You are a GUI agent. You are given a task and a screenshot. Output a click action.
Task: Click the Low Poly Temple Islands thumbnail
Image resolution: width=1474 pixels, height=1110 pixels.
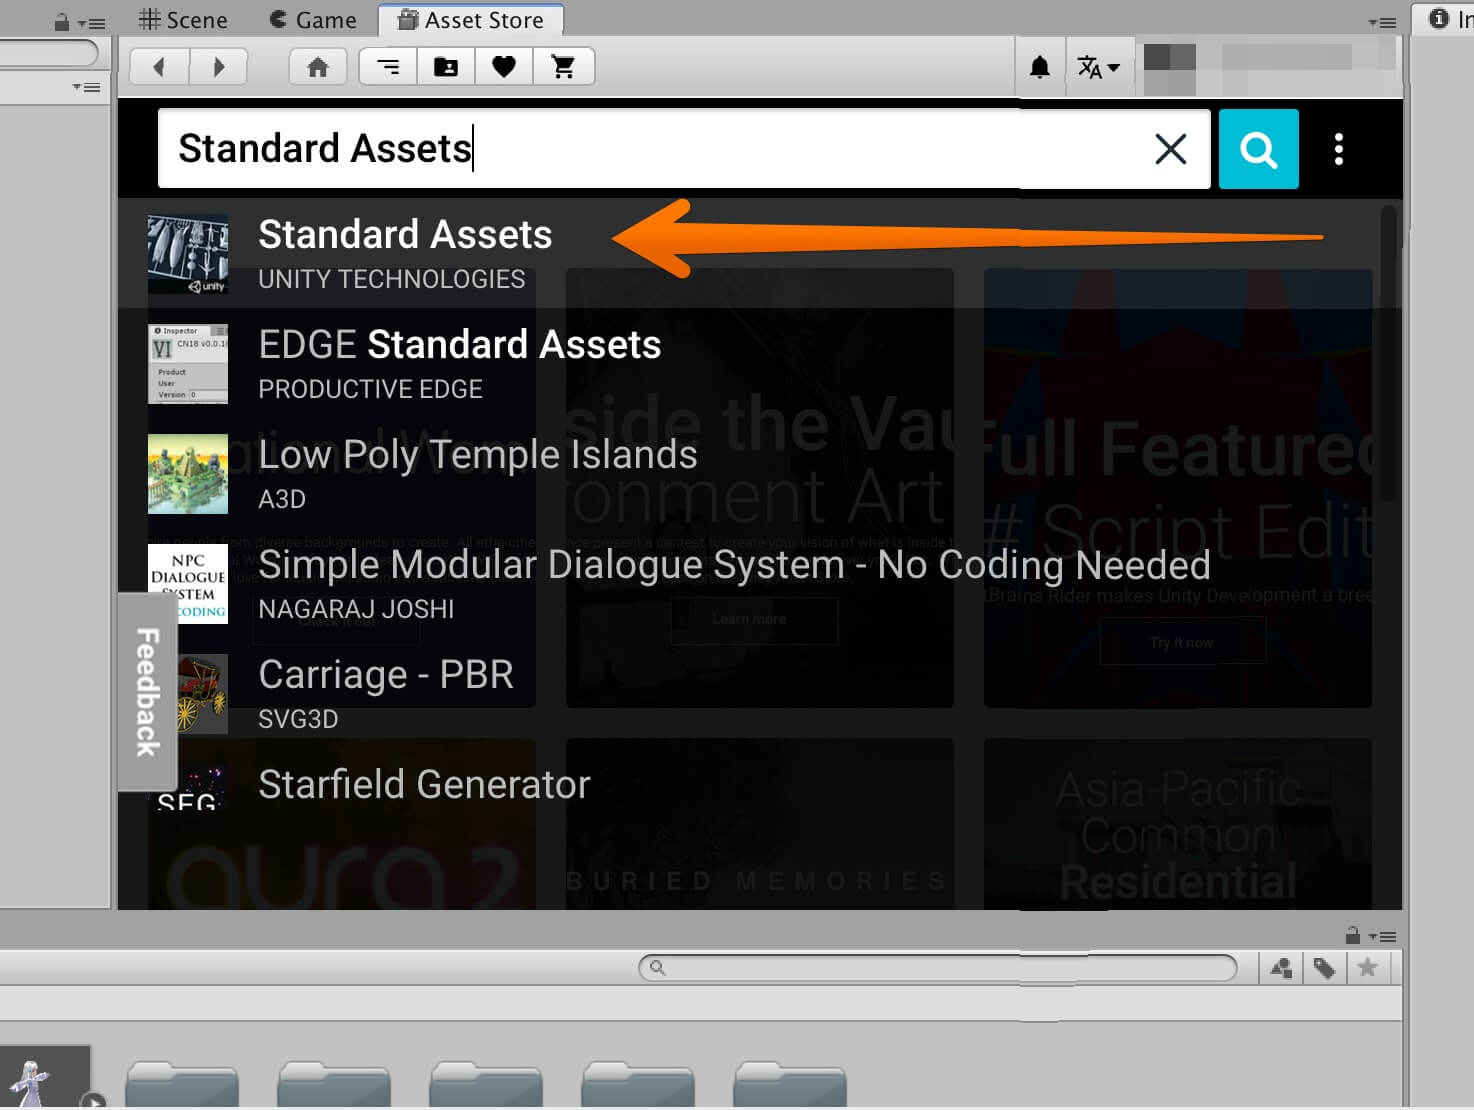(188, 474)
